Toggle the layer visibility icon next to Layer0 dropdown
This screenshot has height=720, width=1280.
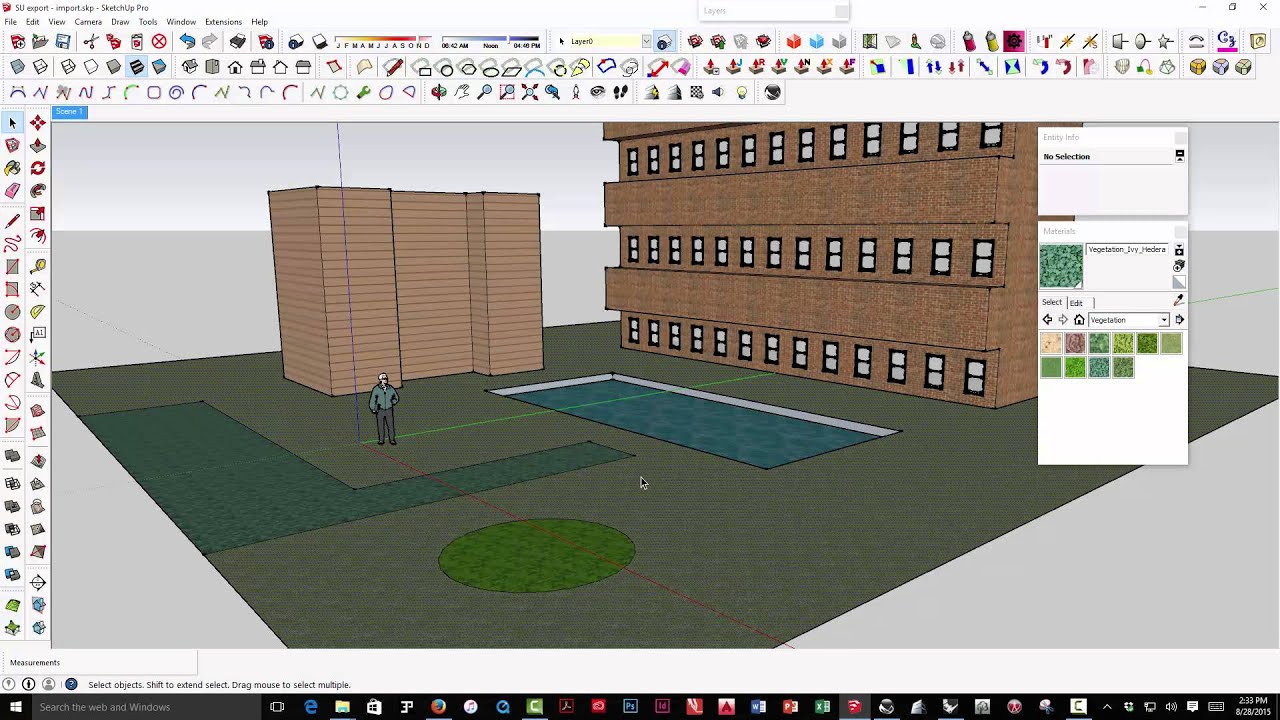coord(664,42)
